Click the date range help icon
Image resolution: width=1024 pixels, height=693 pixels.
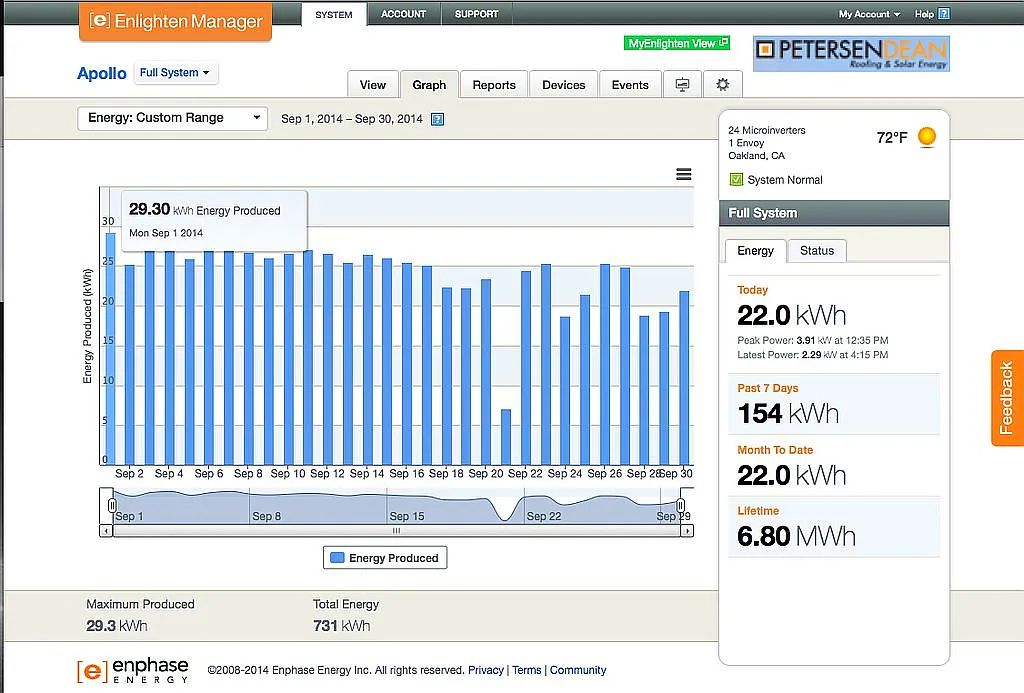click(x=437, y=119)
